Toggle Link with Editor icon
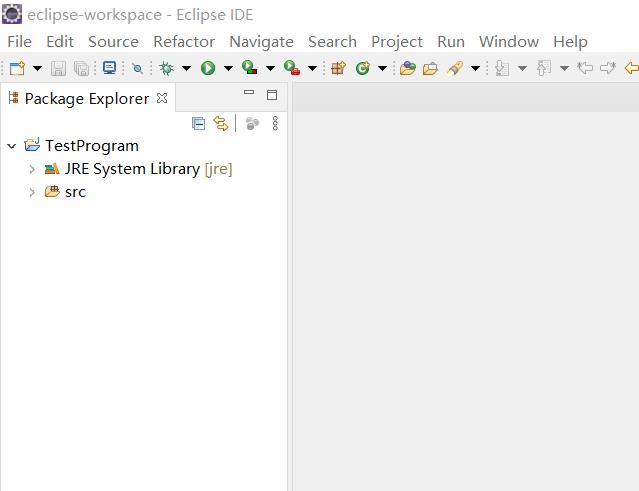 [x=221, y=123]
